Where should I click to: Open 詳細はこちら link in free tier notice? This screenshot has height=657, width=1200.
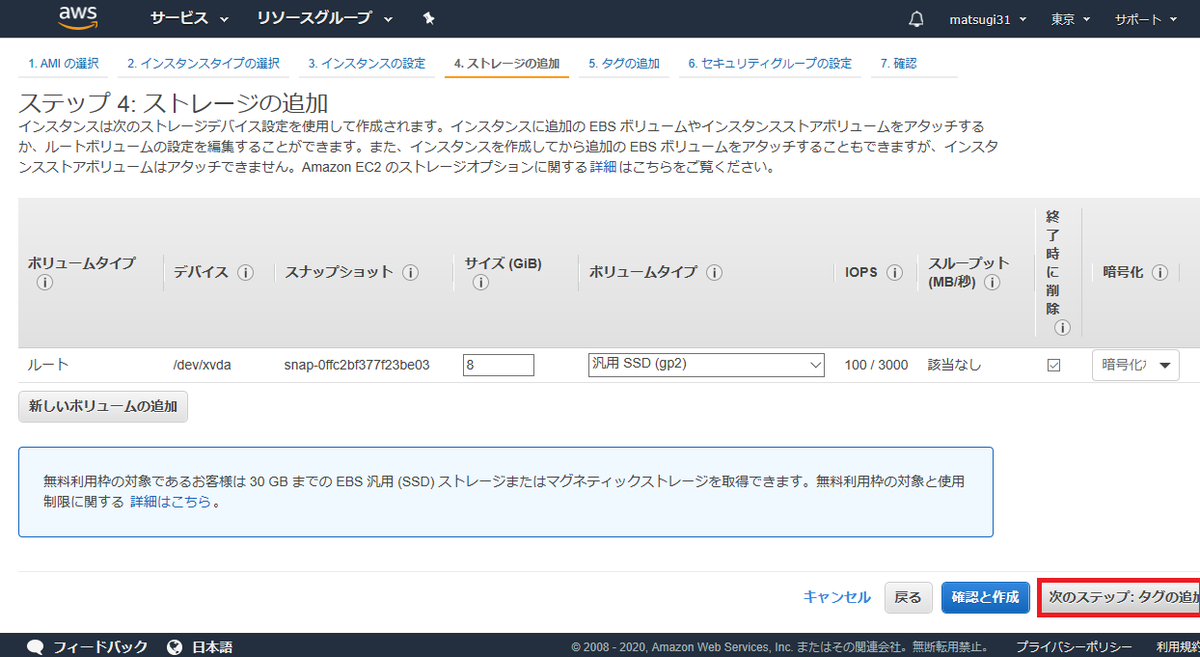(x=170, y=502)
